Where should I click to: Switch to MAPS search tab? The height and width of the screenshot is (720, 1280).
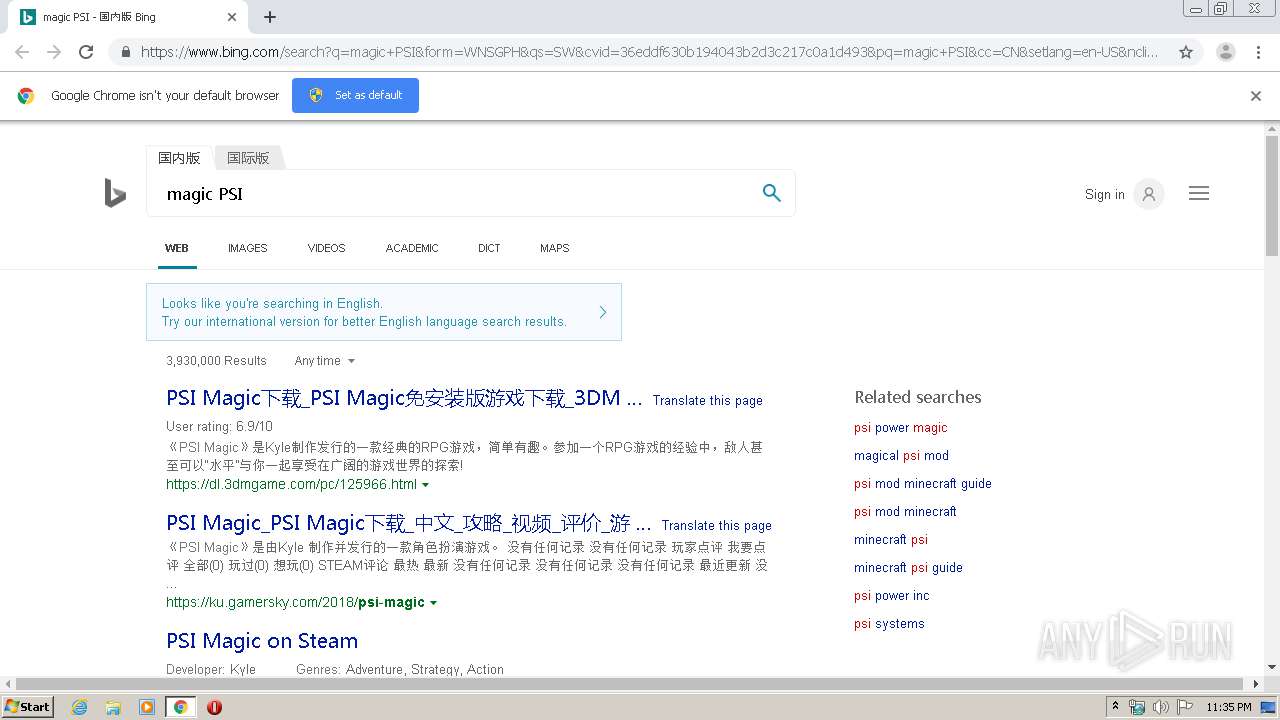(554, 248)
